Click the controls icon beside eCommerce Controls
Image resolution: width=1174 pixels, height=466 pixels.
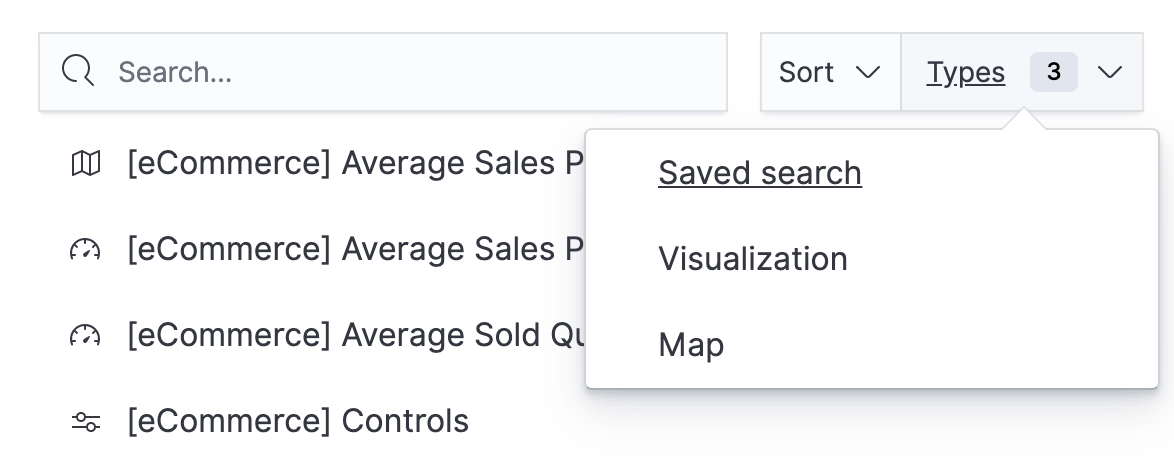[86, 422]
